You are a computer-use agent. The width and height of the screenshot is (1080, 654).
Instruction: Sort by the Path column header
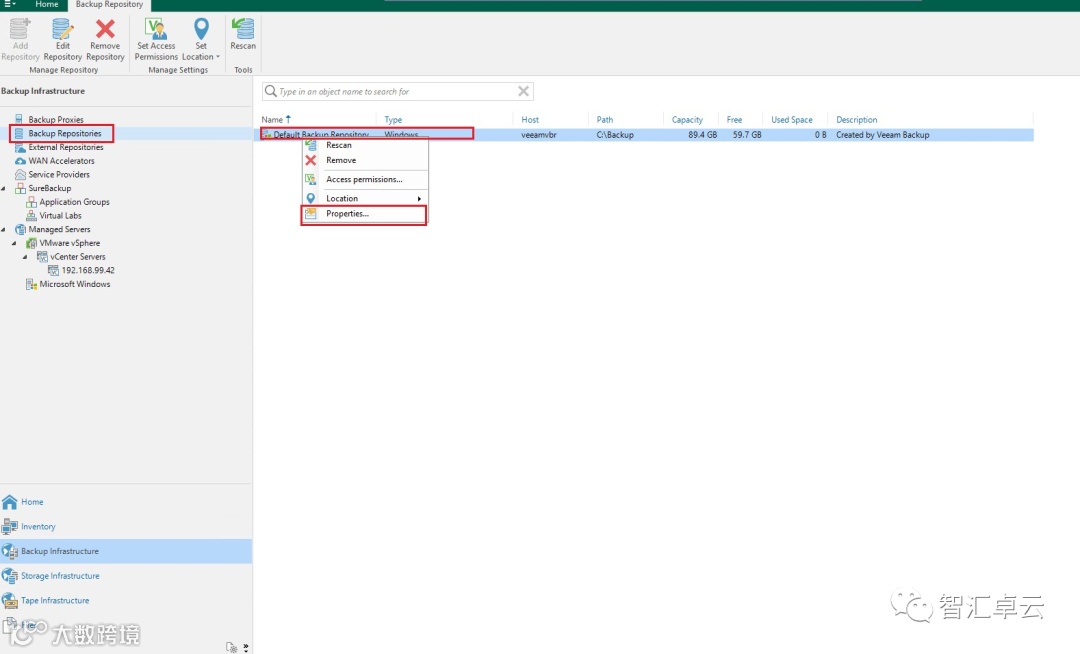pyautogui.click(x=605, y=120)
